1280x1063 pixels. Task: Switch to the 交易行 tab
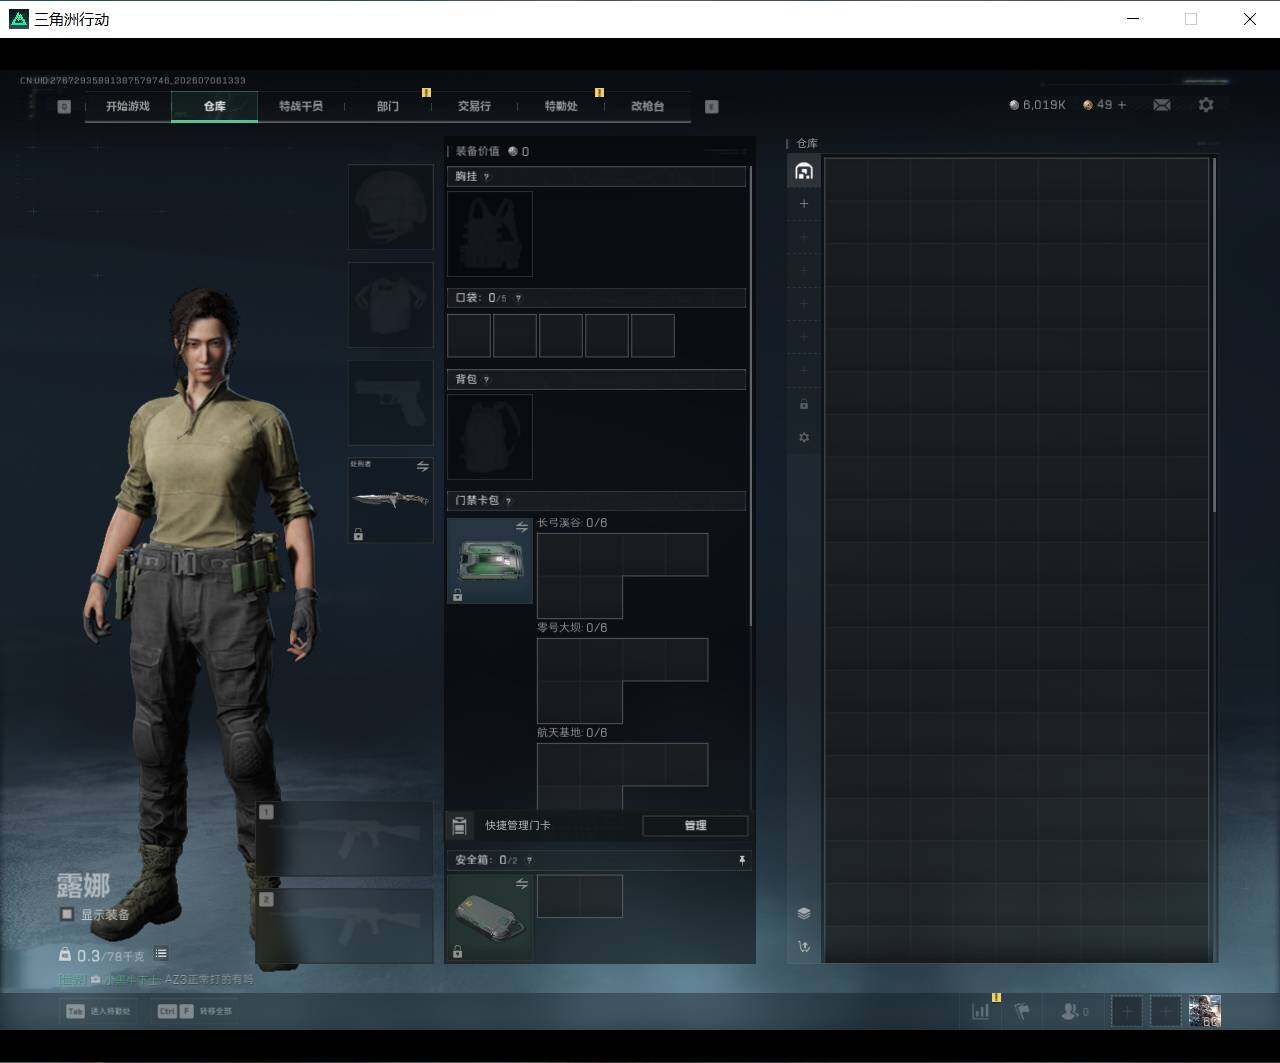[474, 106]
